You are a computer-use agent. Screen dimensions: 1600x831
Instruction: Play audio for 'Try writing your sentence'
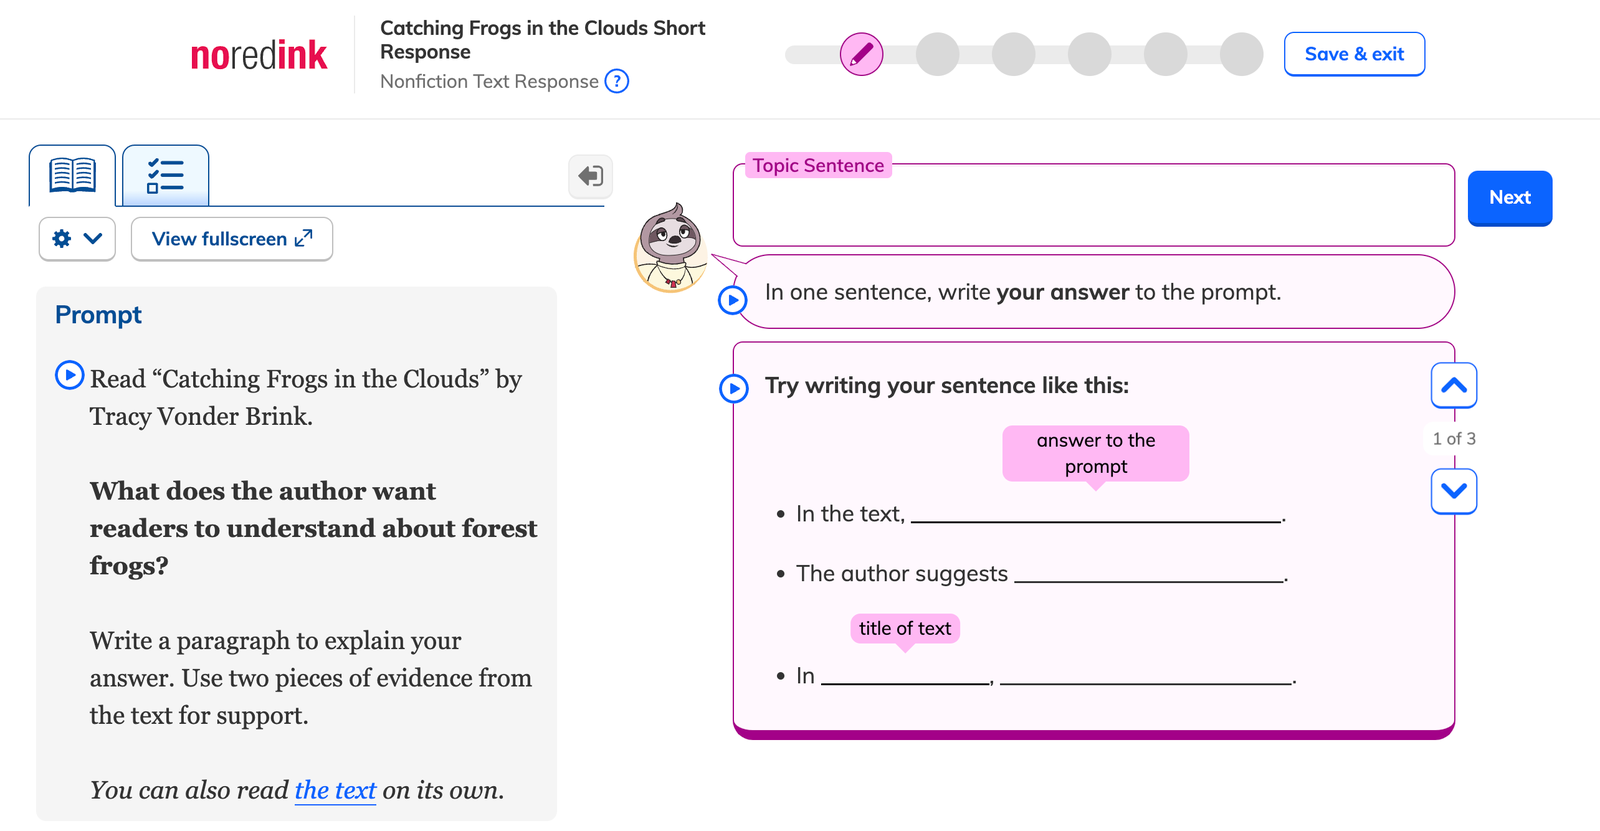pos(734,388)
